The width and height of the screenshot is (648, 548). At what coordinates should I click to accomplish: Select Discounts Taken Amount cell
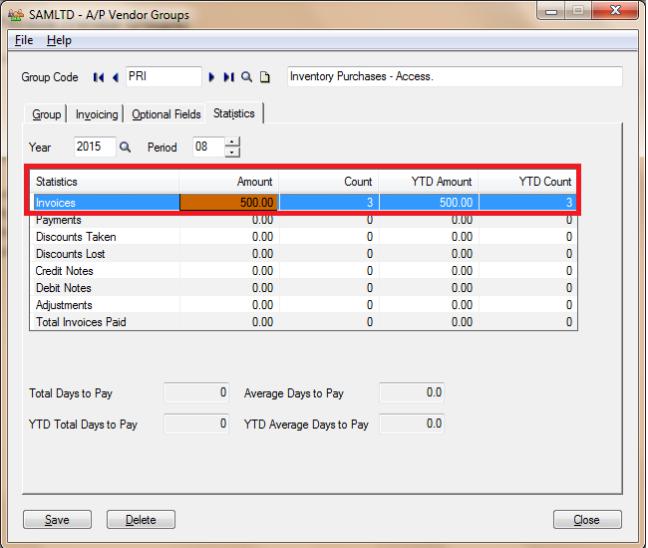(x=229, y=237)
